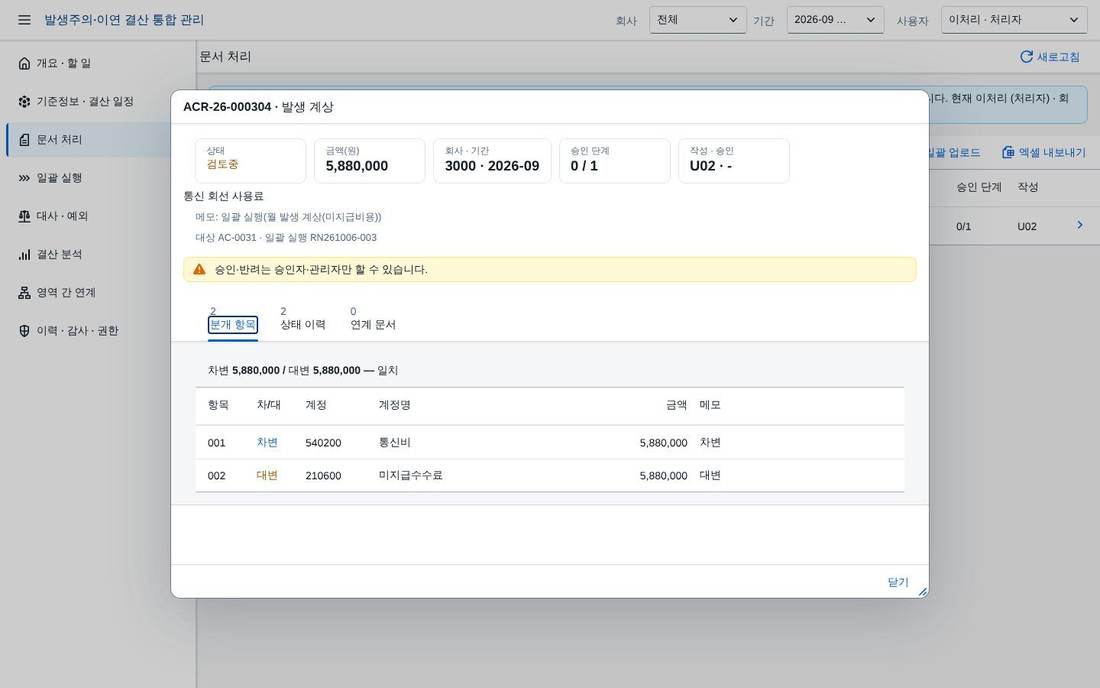Click account number 540200 in row 001
Image resolution: width=1100 pixels, height=688 pixels.
323,443
